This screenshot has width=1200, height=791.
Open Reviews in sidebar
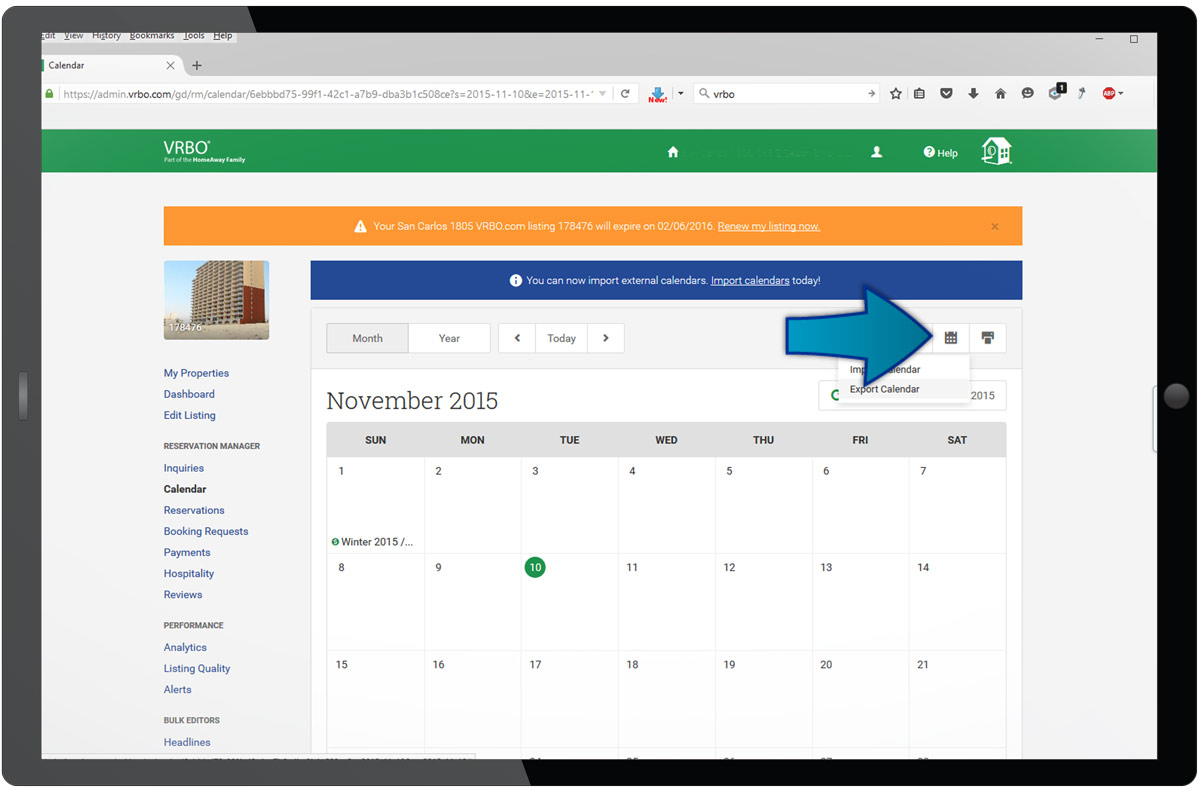pyautogui.click(x=183, y=594)
